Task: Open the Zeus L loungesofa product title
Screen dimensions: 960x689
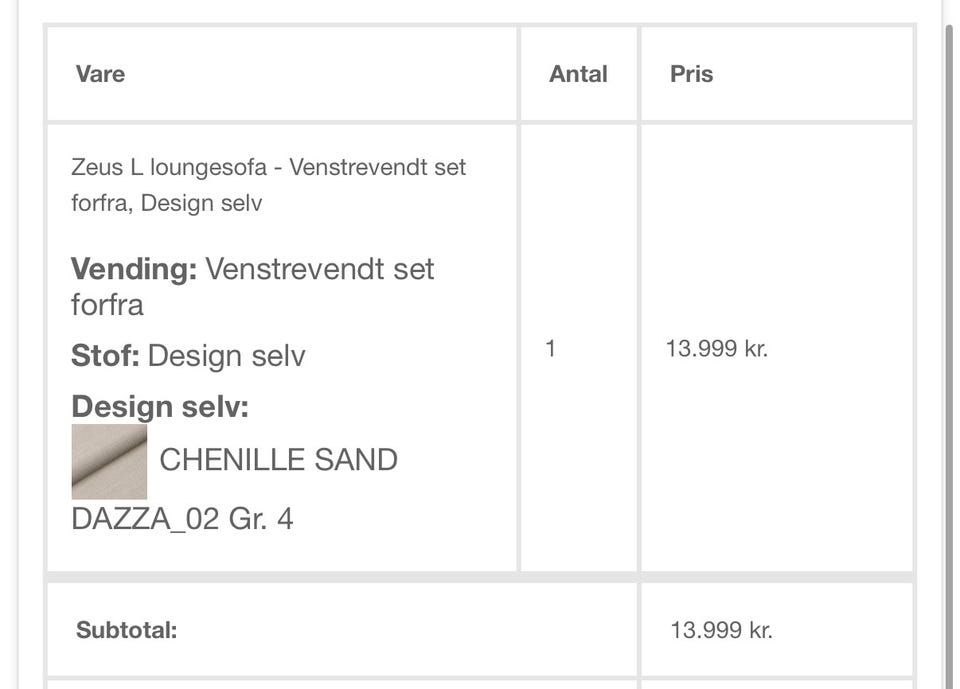Action: click(268, 167)
